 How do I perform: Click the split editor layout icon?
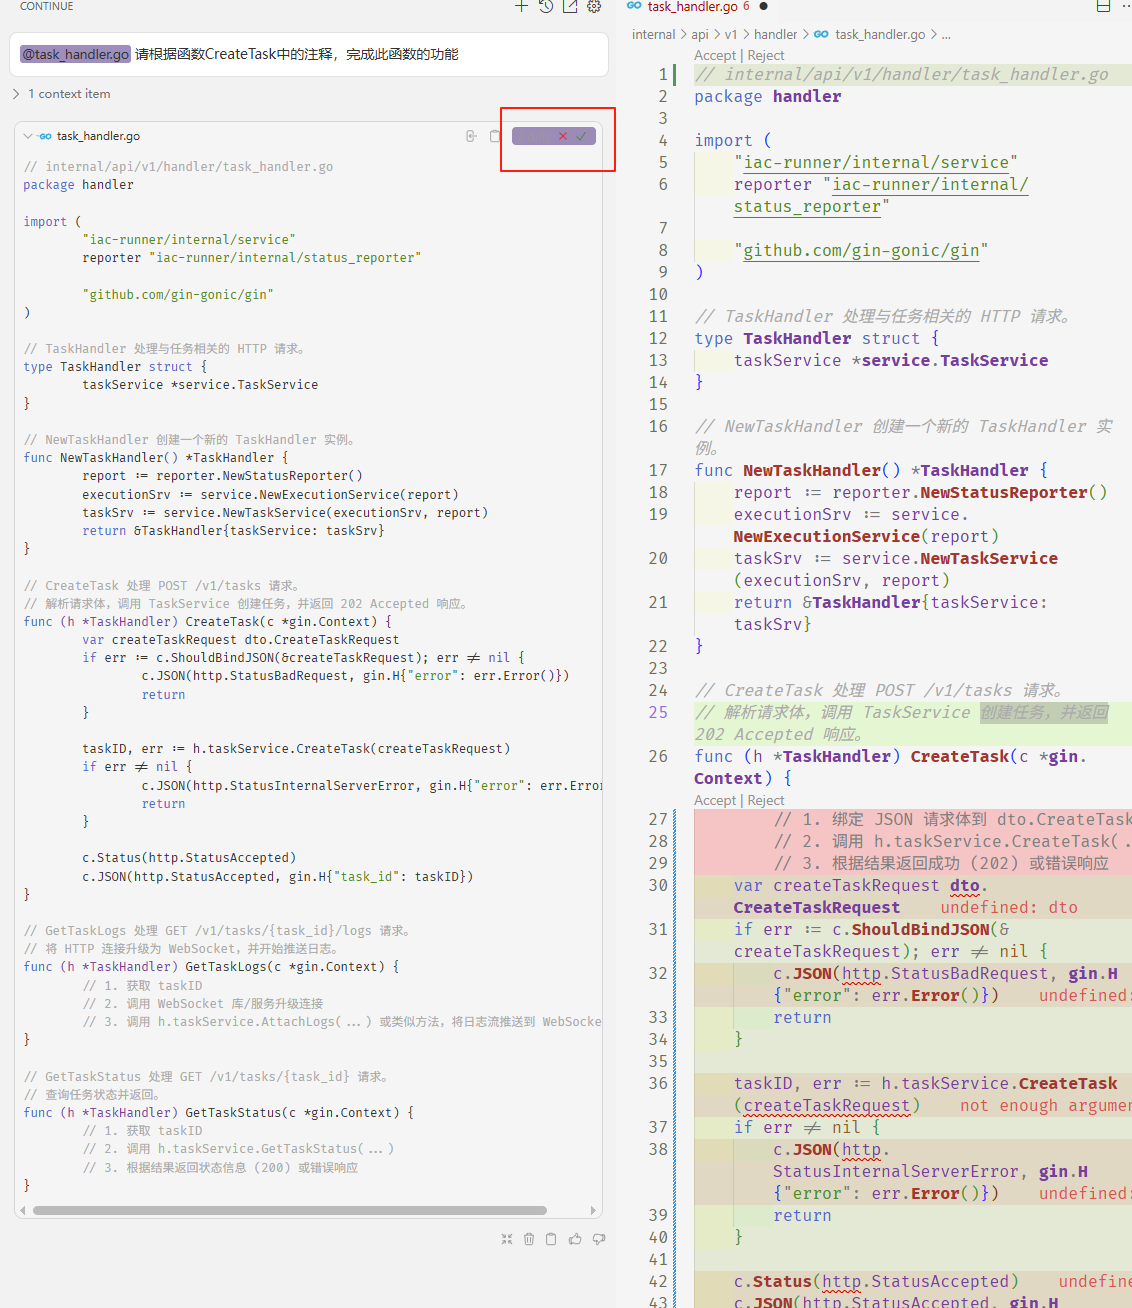click(1103, 6)
